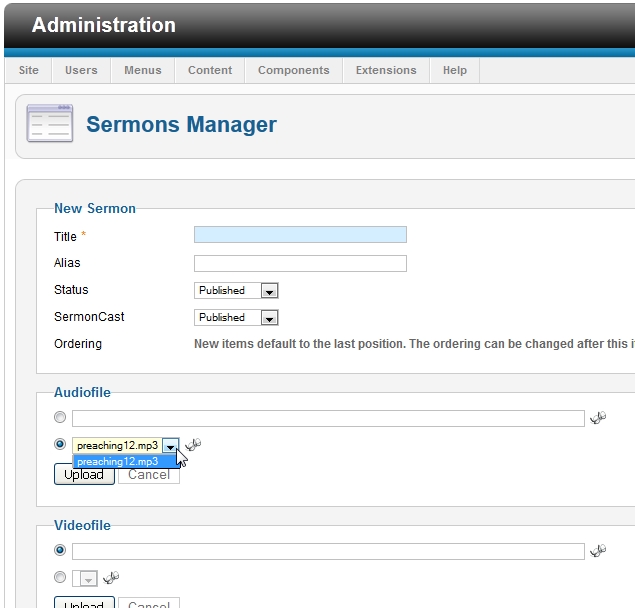
Task: Click toggle icon beside Videofile text field
Action: [598, 550]
